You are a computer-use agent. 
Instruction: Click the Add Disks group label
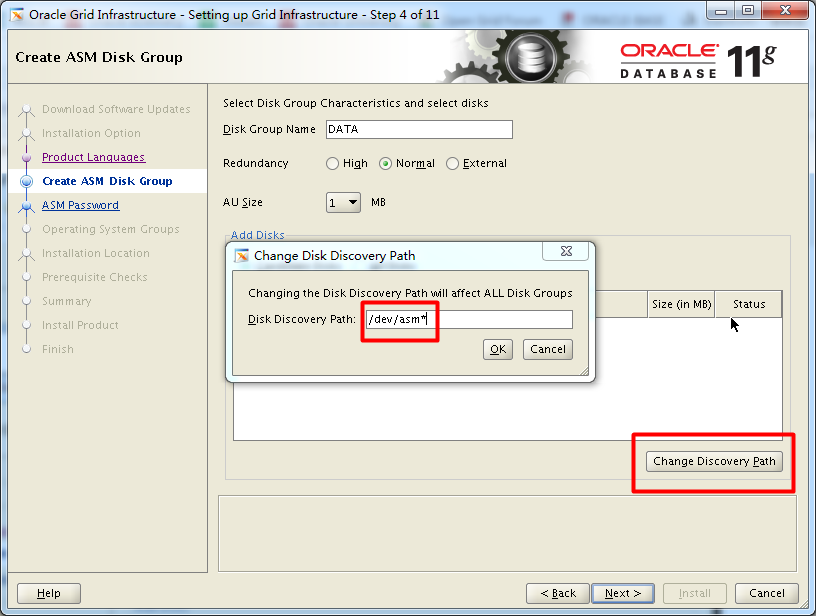[258, 235]
